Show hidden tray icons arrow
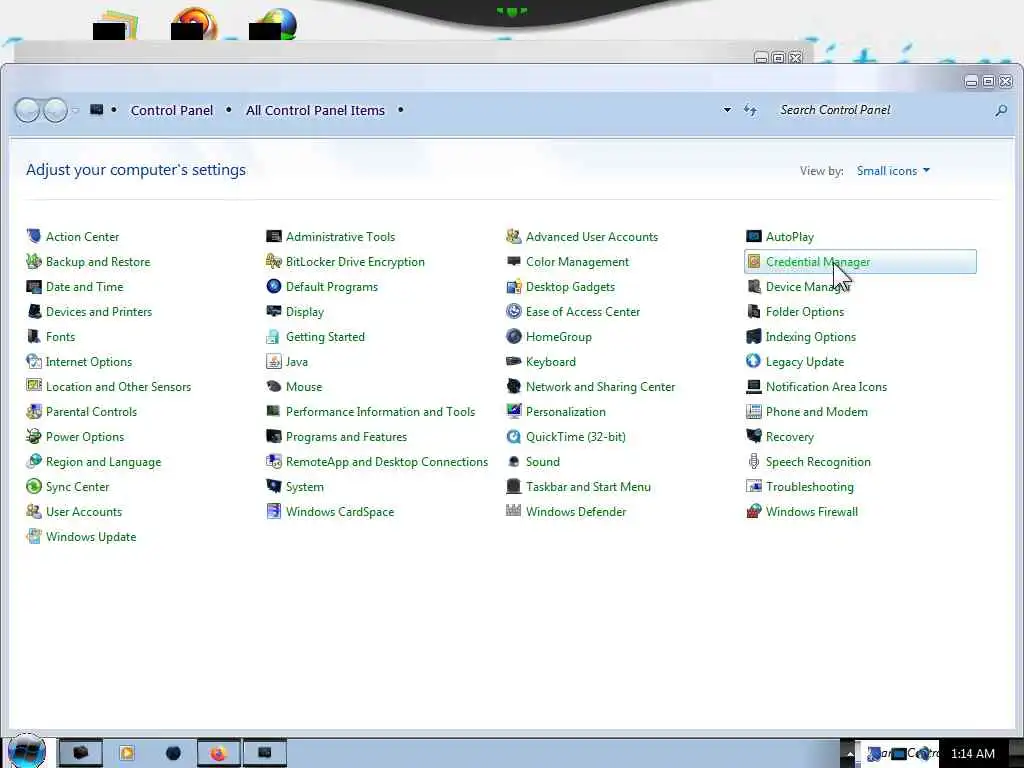1024x768 pixels. click(x=849, y=754)
